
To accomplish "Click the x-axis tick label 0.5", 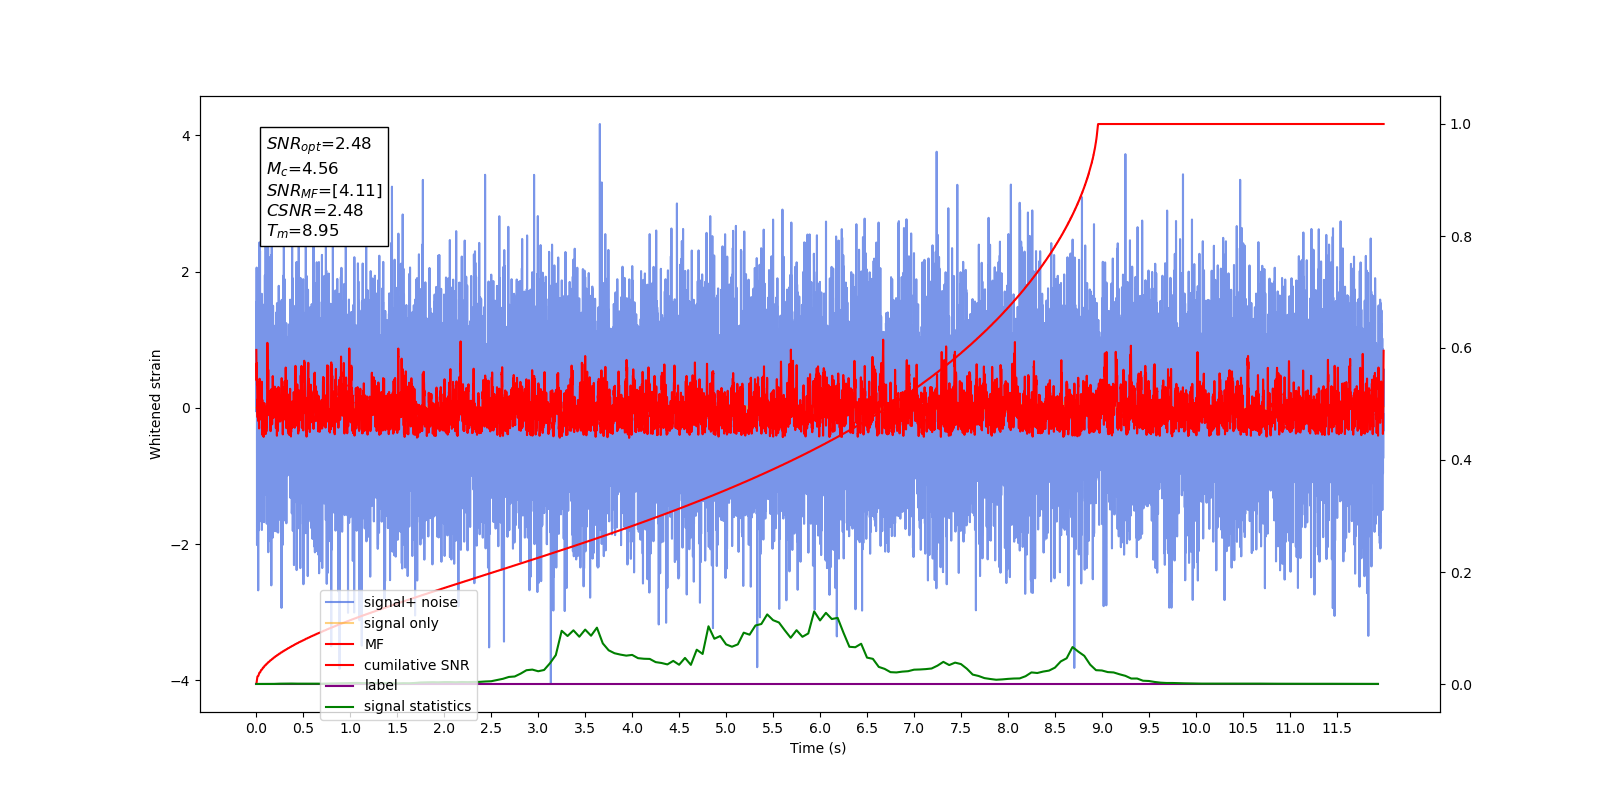I will (303, 728).
